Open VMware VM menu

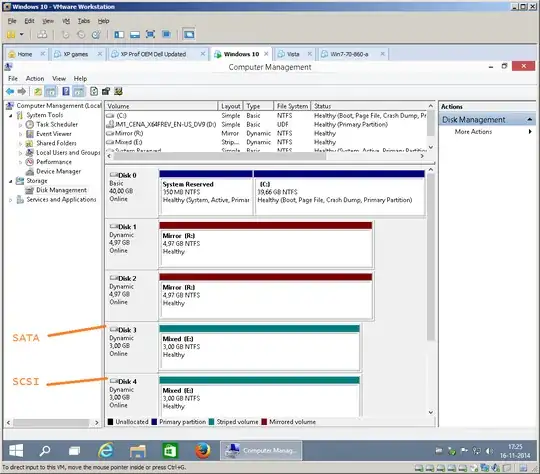coord(66,21)
